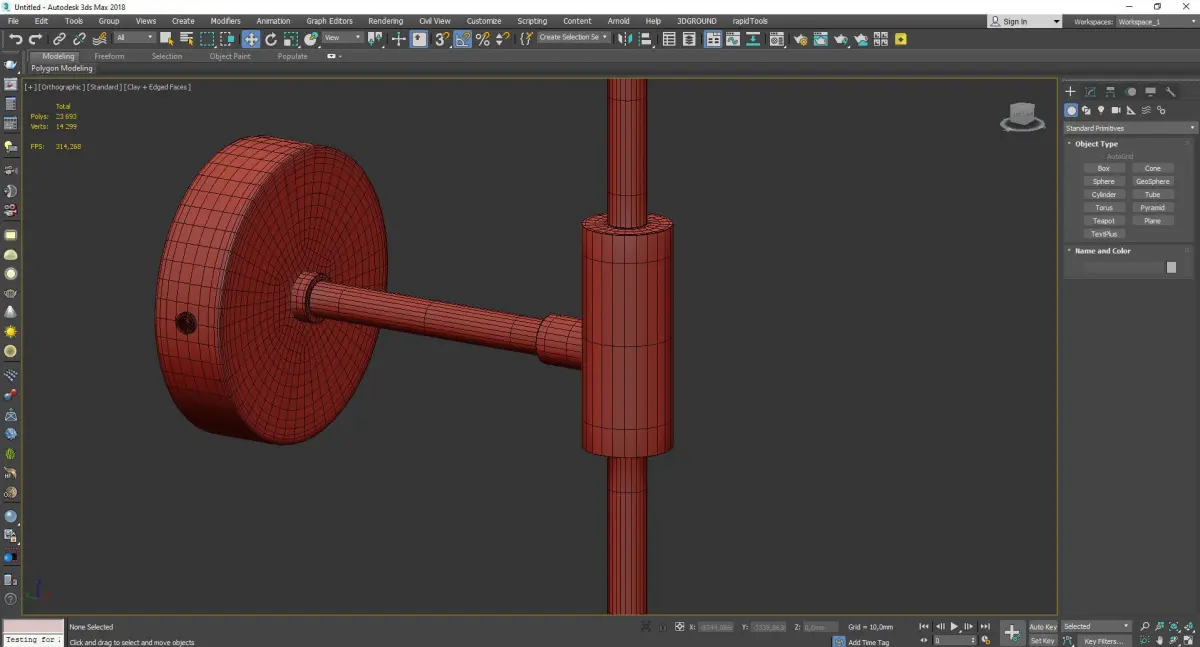Open the Workspaces dropdown

point(1155,21)
